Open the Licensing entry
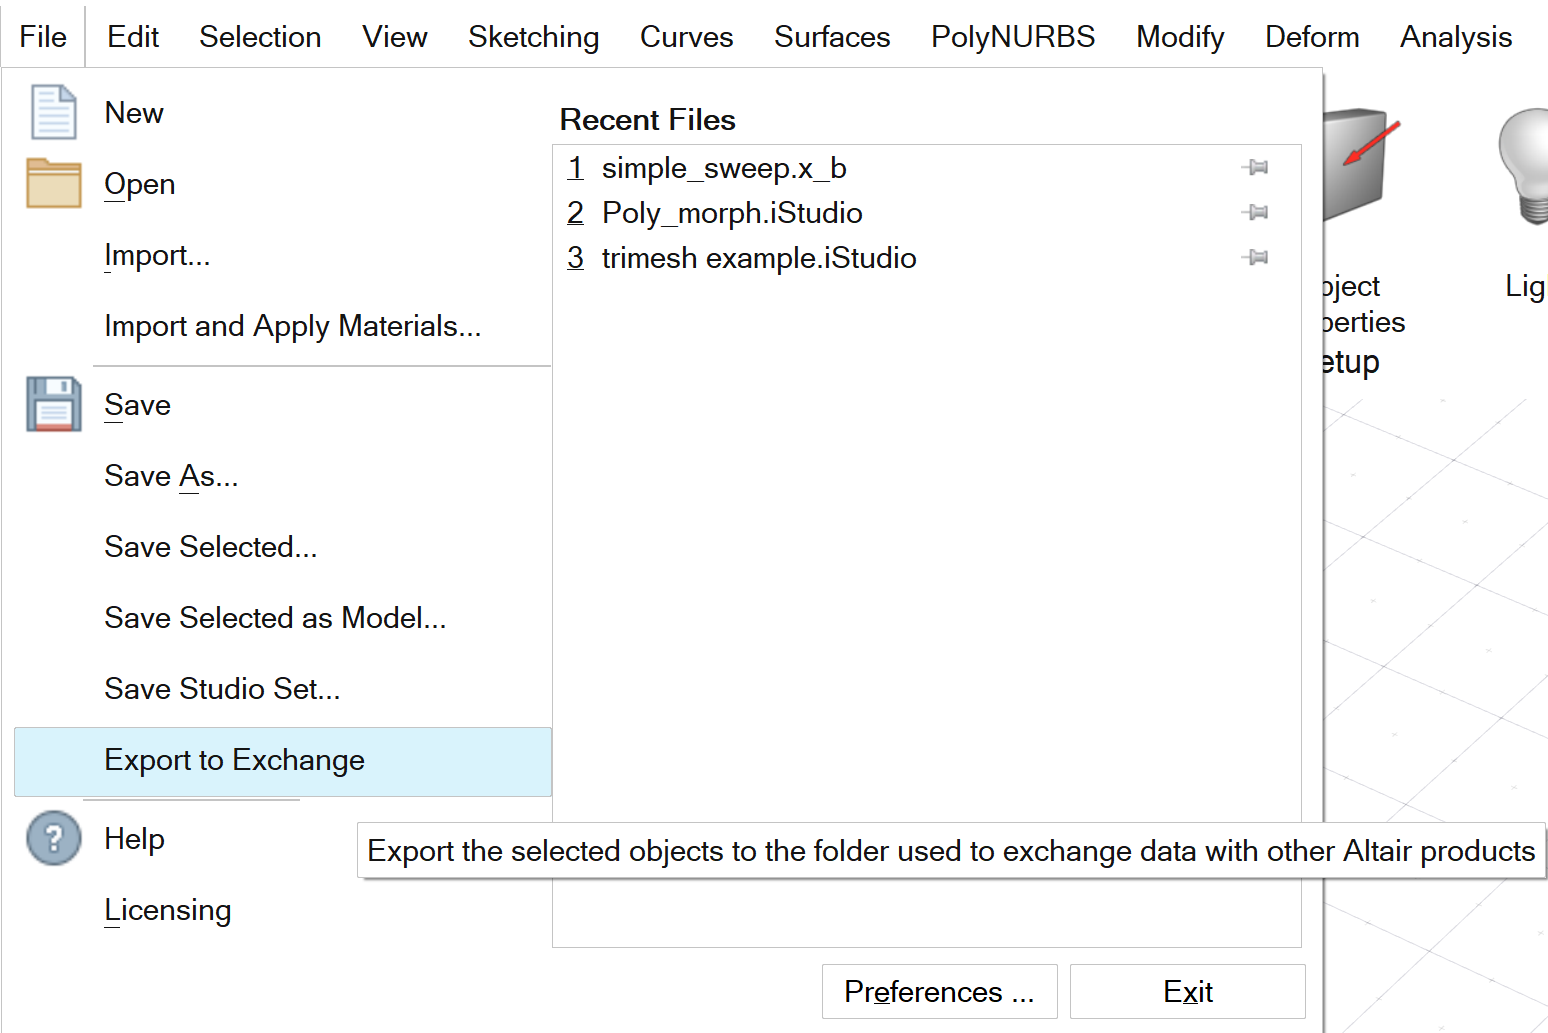1548x1033 pixels. 167,910
